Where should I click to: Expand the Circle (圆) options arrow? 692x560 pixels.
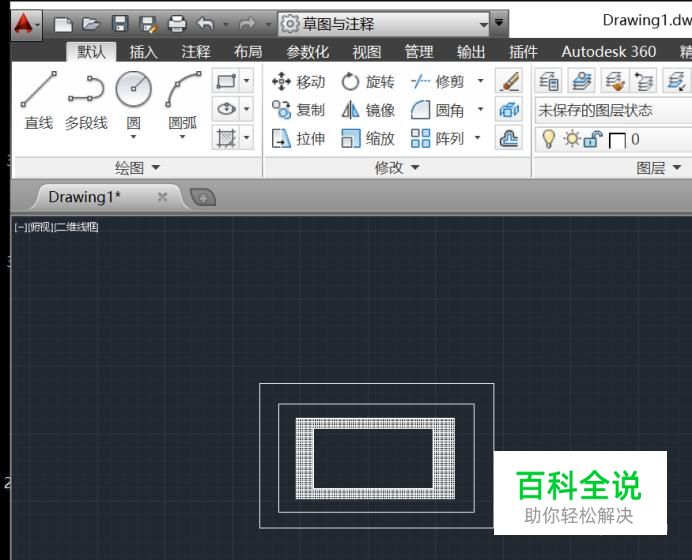pos(133,137)
